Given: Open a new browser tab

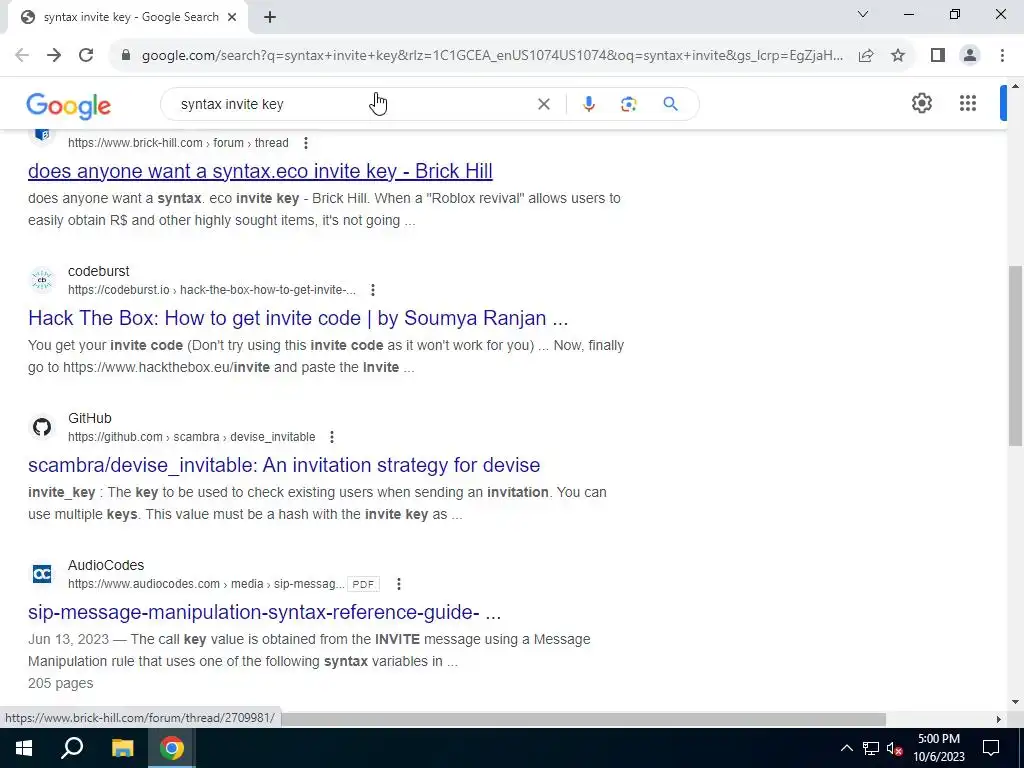Looking at the screenshot, I should coord(270,17).
